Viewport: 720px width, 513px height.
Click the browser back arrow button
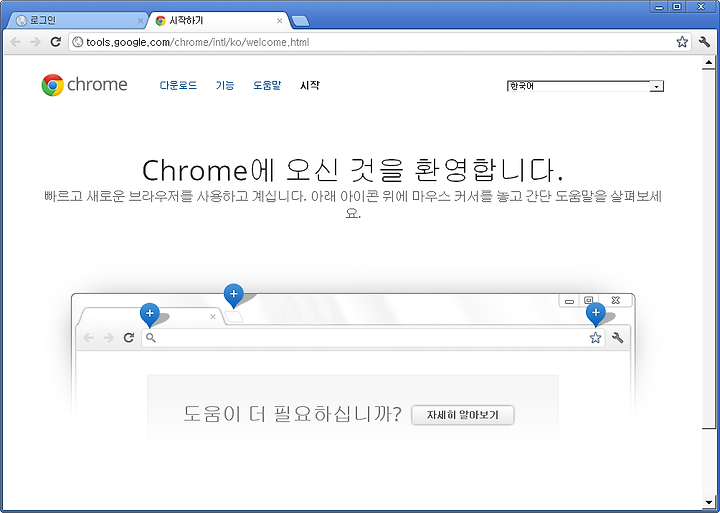[x=15, y=42]
